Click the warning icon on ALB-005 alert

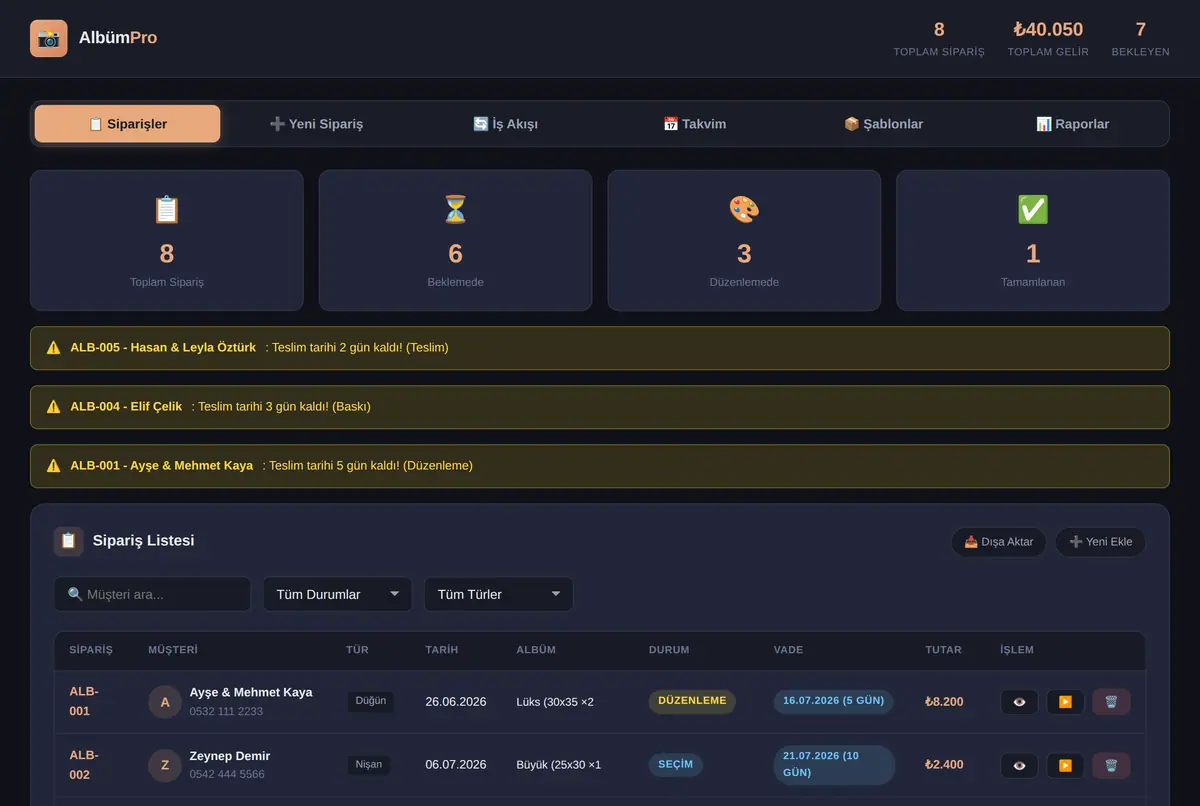54,348
